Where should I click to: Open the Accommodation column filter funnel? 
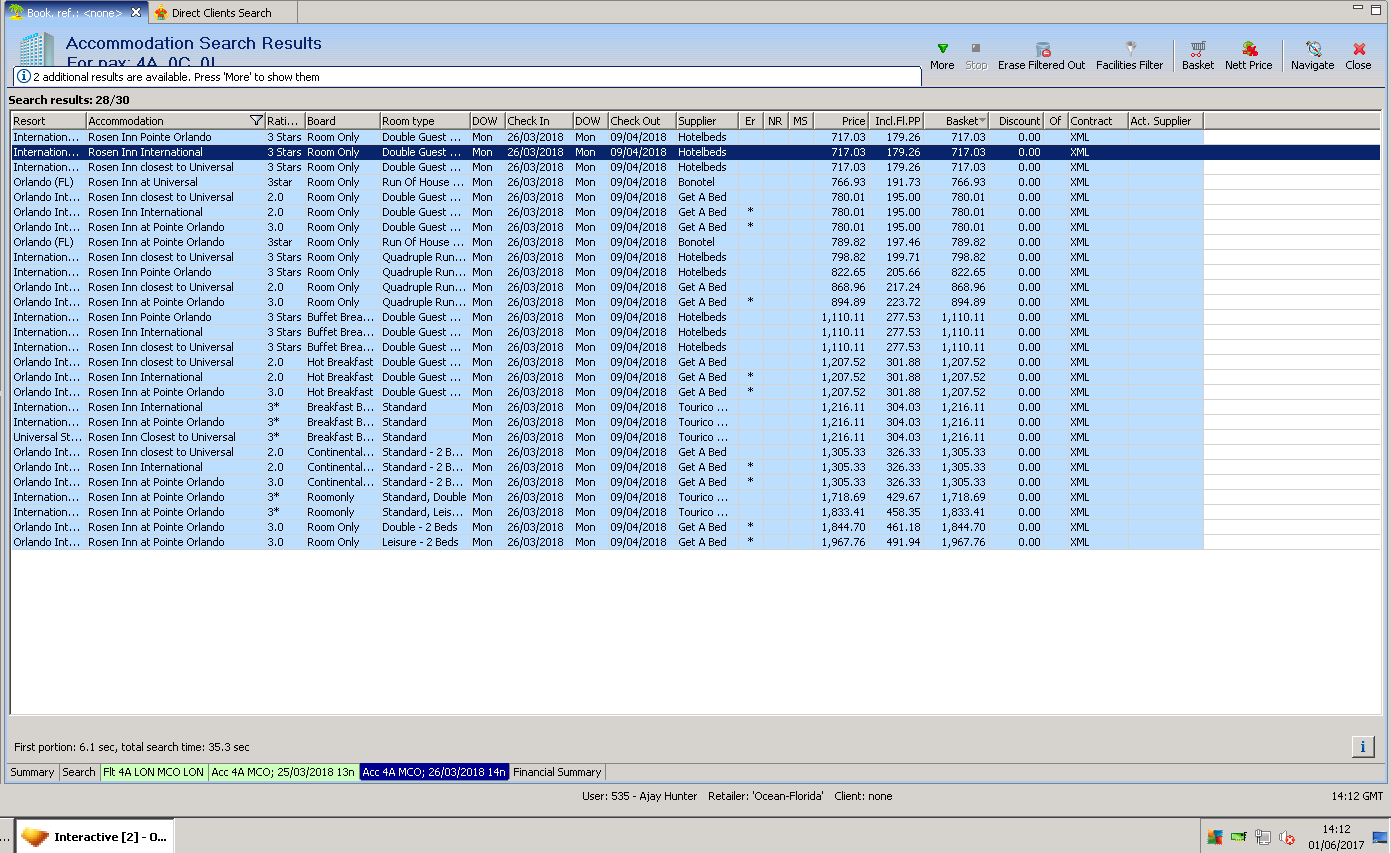256,121
